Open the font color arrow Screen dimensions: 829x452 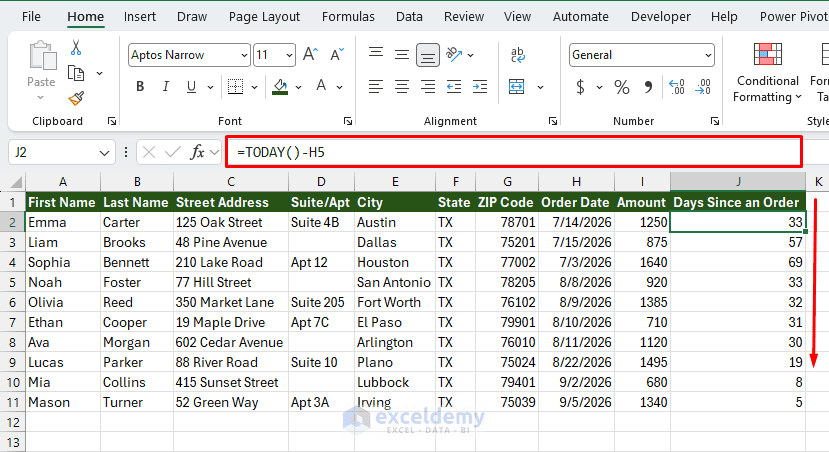click(339, 87)
